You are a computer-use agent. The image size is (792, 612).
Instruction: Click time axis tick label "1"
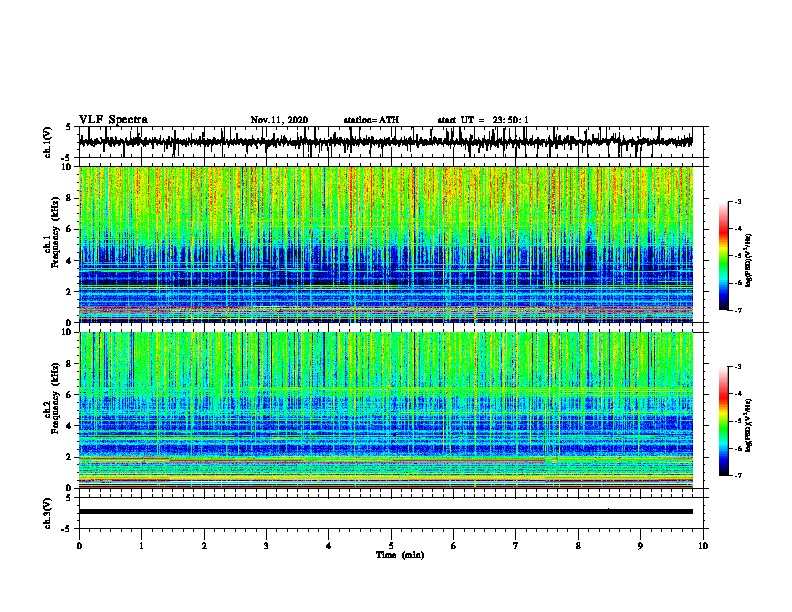(141, 546)
